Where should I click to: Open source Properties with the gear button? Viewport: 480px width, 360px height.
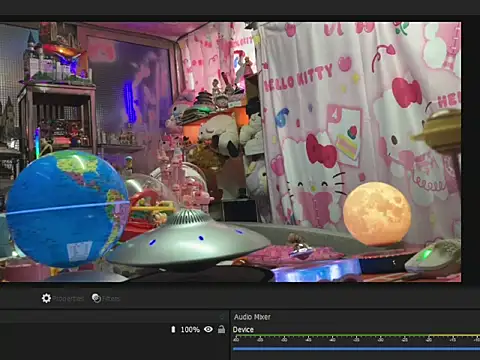click(x=62, y=298)
